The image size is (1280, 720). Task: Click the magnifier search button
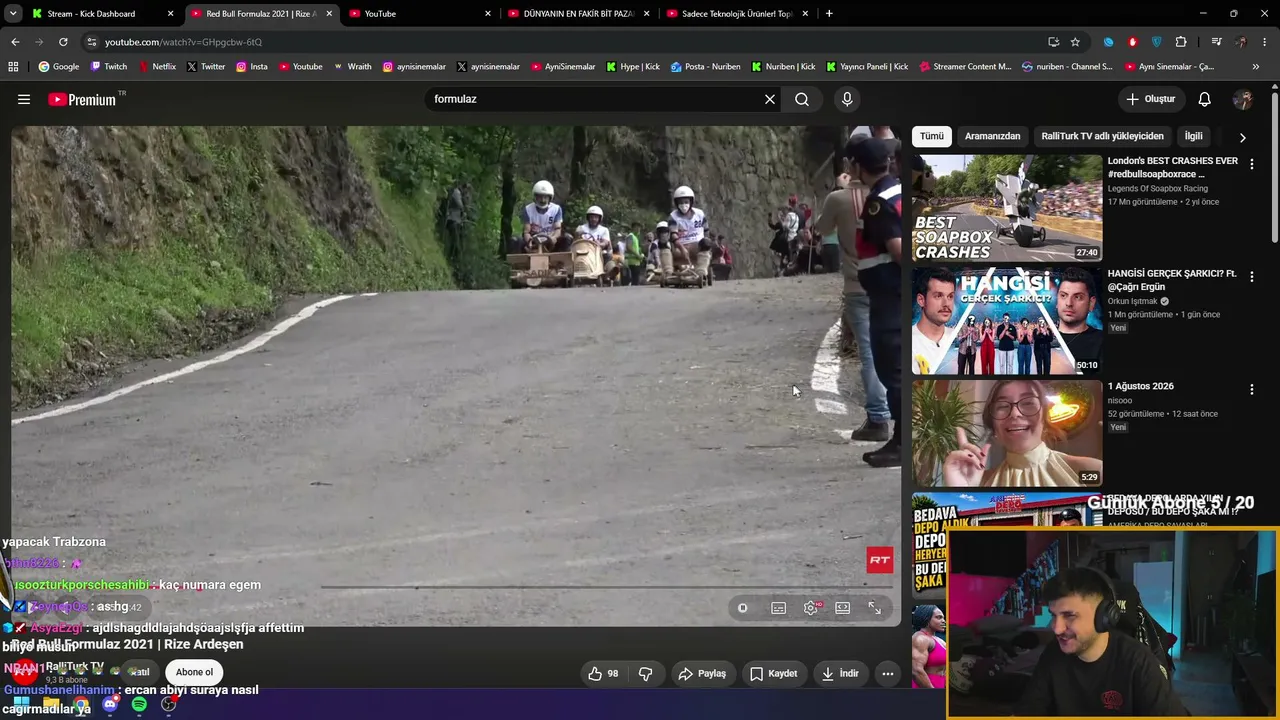click(802, 99)
